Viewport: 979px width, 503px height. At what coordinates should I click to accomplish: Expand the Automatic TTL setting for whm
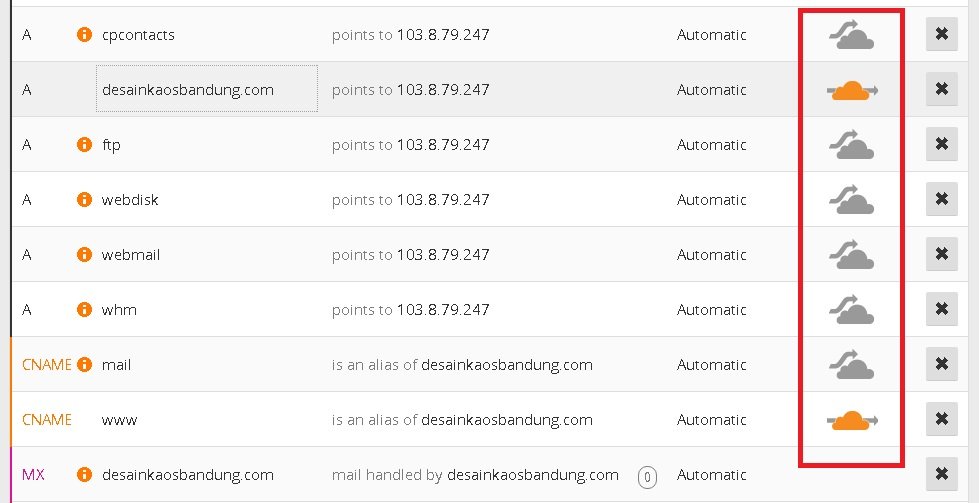coord(711,310)
